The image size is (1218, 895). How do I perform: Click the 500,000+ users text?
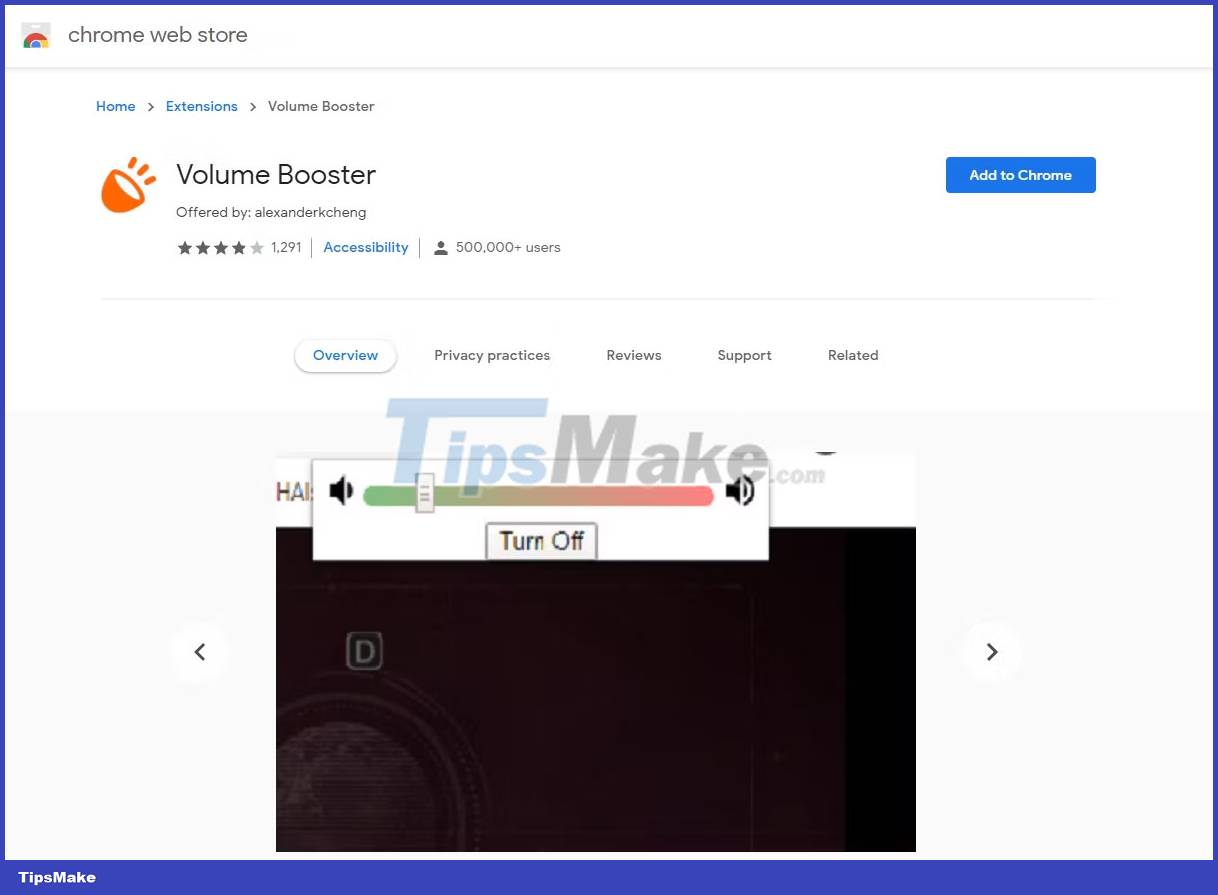pos(508,247)
